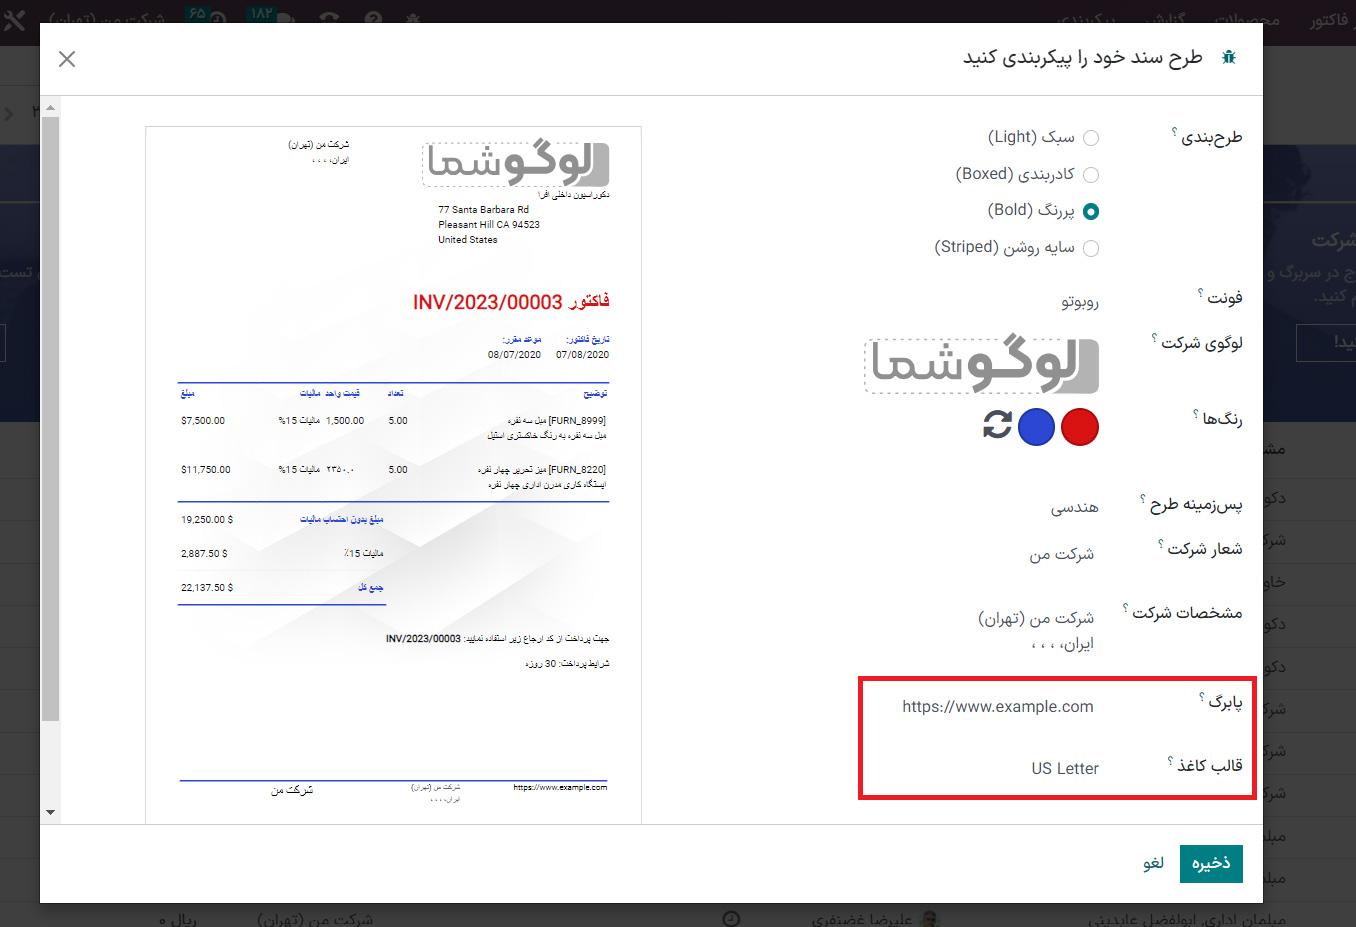1356x927 pixels.
Task: Click the preview pane vertical scrollbar thumb
Action: click(50, 419)
